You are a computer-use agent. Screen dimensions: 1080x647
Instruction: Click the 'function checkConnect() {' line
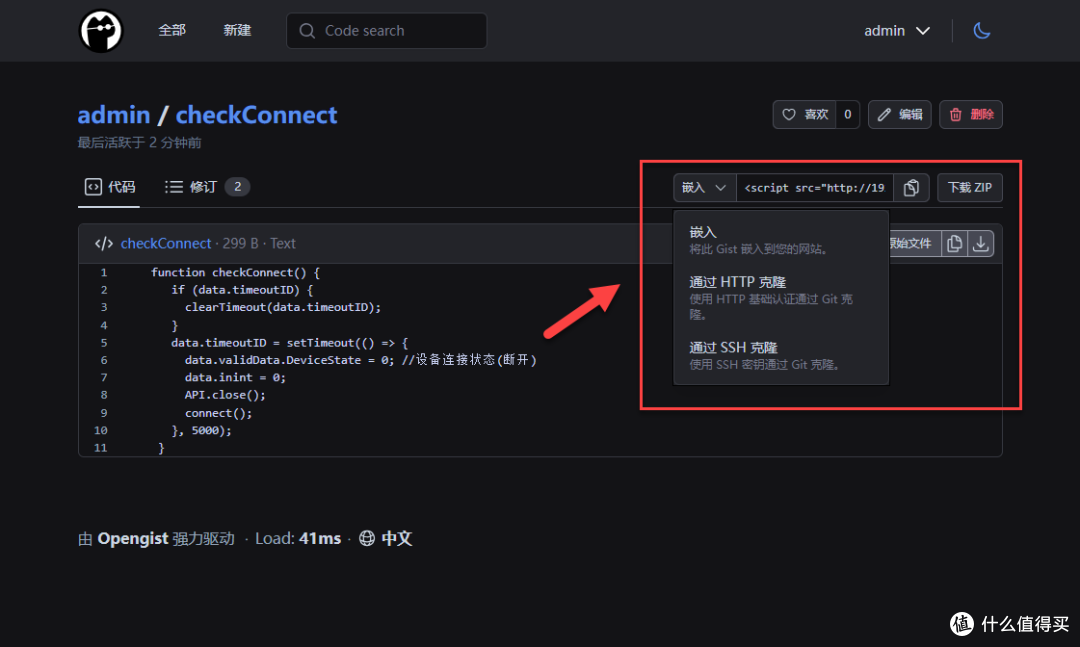pyautogui.click(x=235, y=272)
